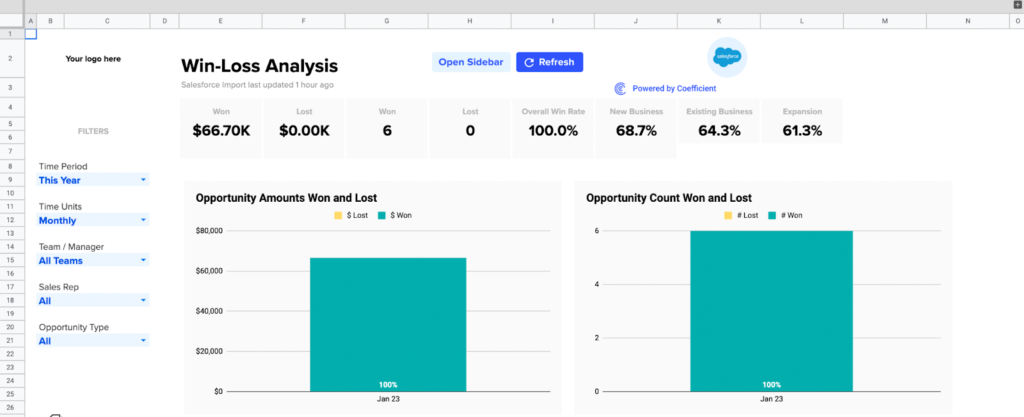Click the teal $ Won legend marker
Viewport: 1024px width, 417px height.
[381, 215]
